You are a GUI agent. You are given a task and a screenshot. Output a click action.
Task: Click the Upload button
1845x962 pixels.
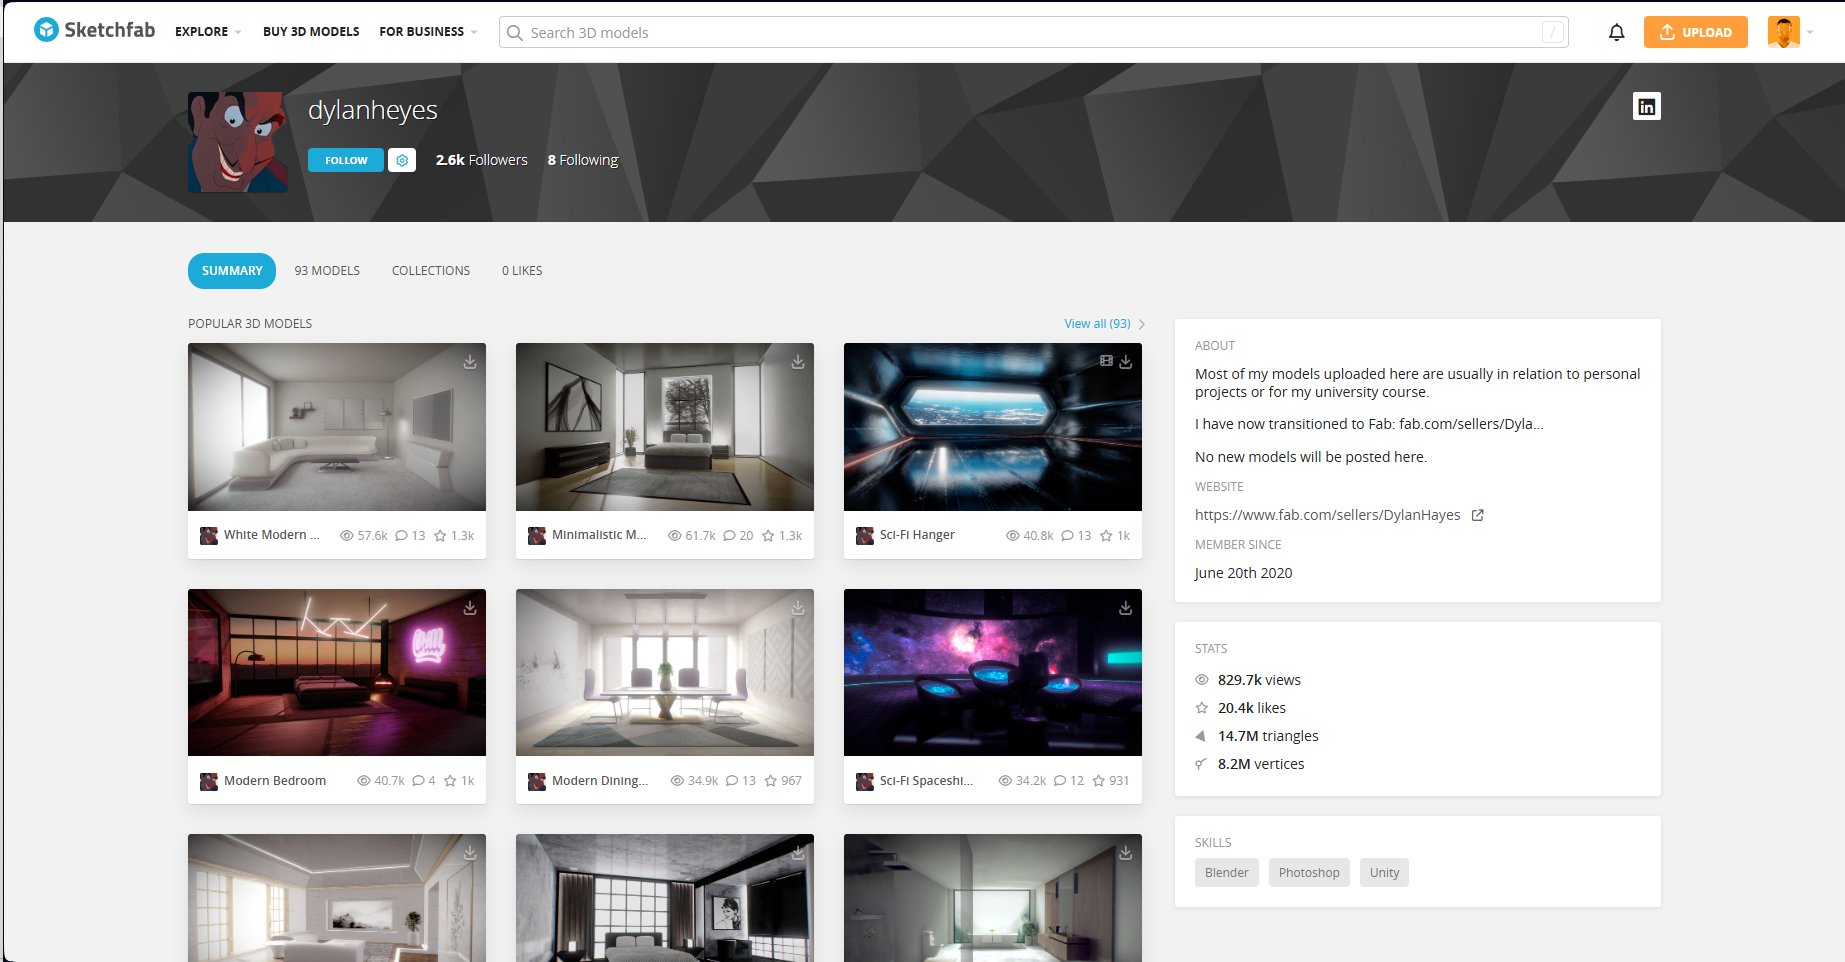(1695, 32)
